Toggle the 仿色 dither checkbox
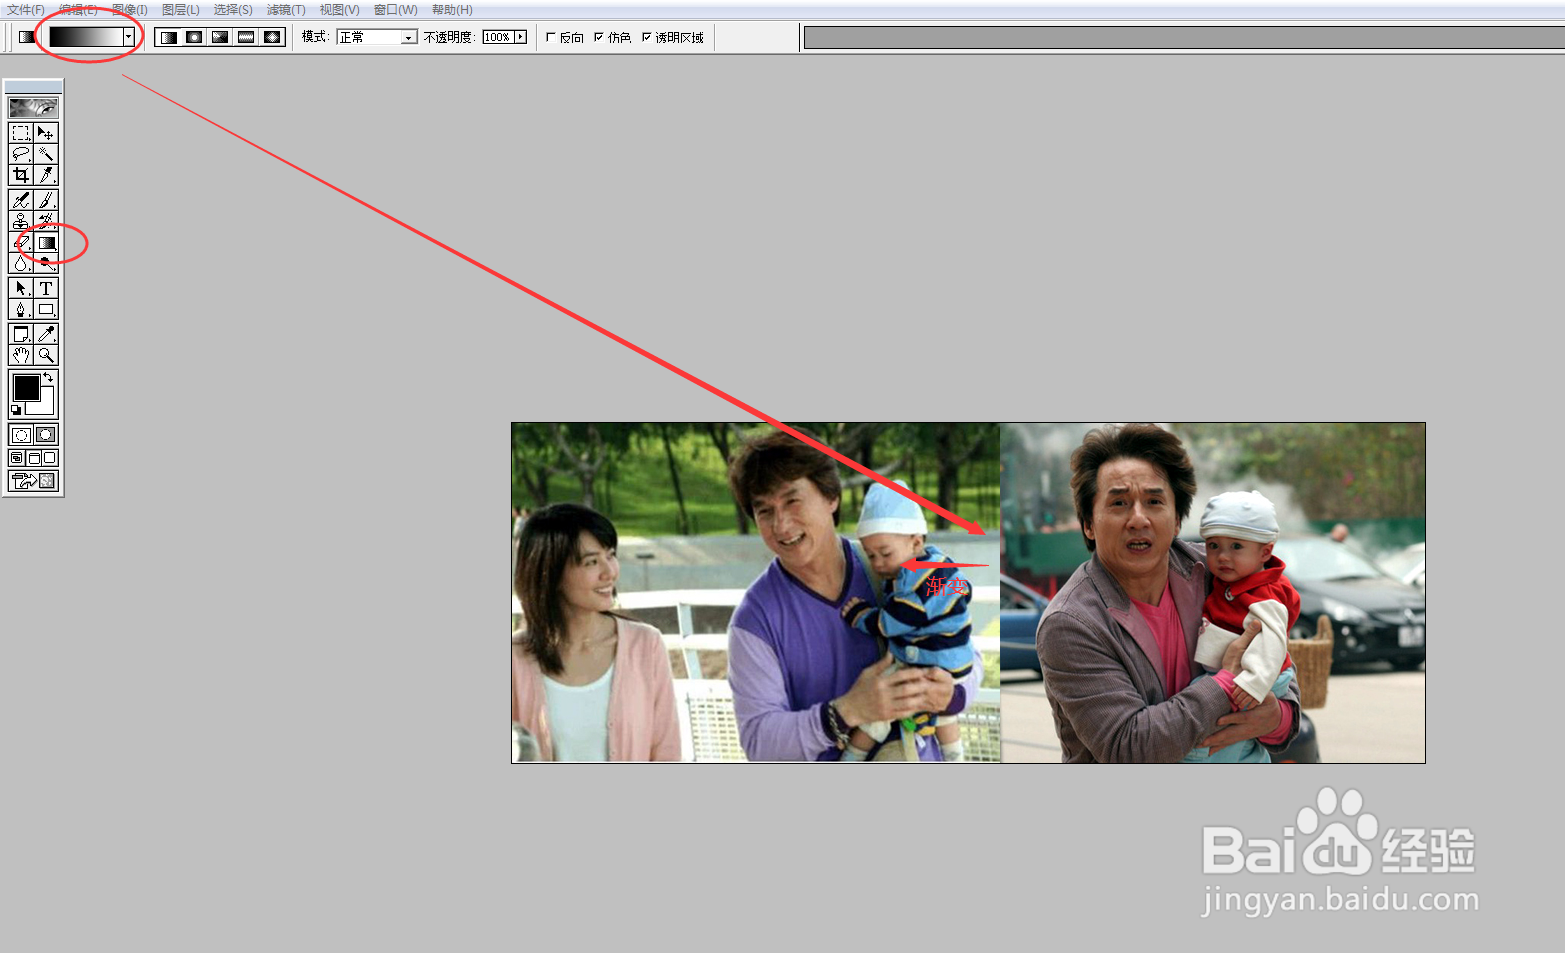 599,37
